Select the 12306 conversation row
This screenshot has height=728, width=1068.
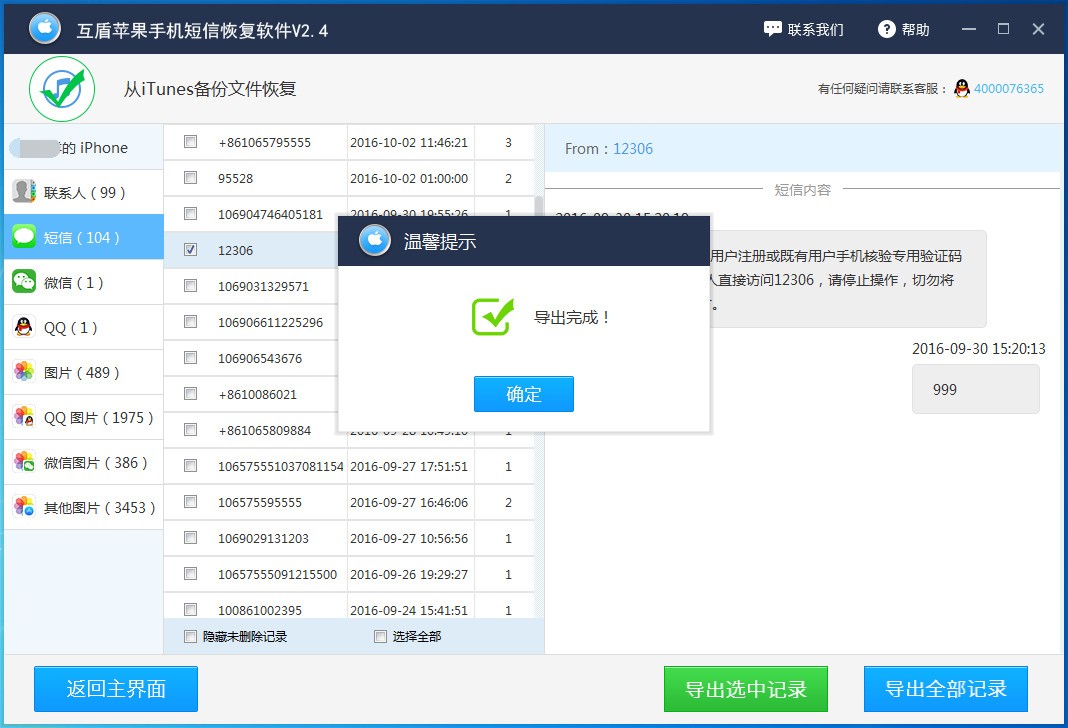click(248, 249)
